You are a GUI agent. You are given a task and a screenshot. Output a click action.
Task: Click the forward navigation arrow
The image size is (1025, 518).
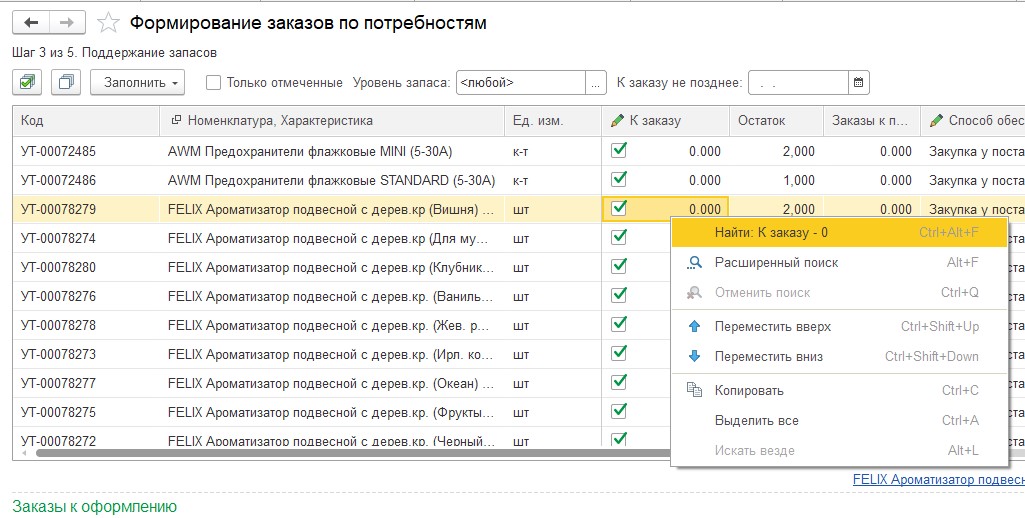pos(67,22)
